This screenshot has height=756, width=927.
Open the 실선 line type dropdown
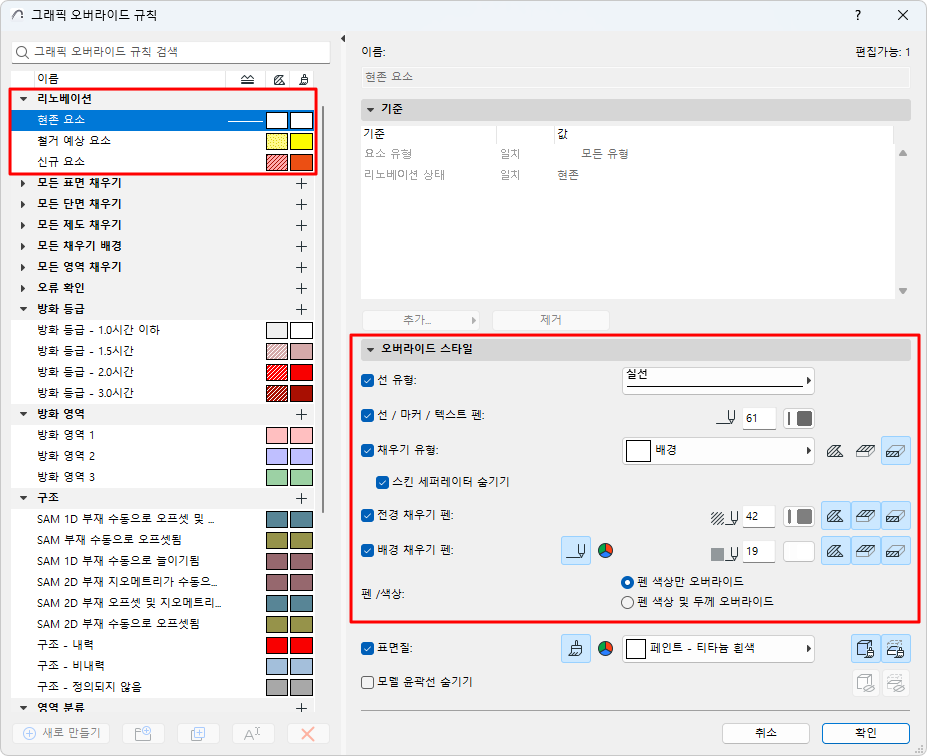click(718, 381)
